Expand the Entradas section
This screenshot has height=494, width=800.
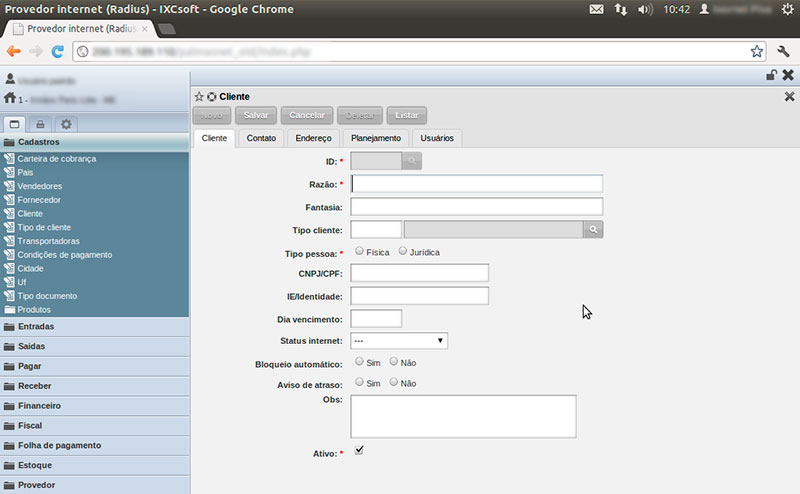(94, 326)
